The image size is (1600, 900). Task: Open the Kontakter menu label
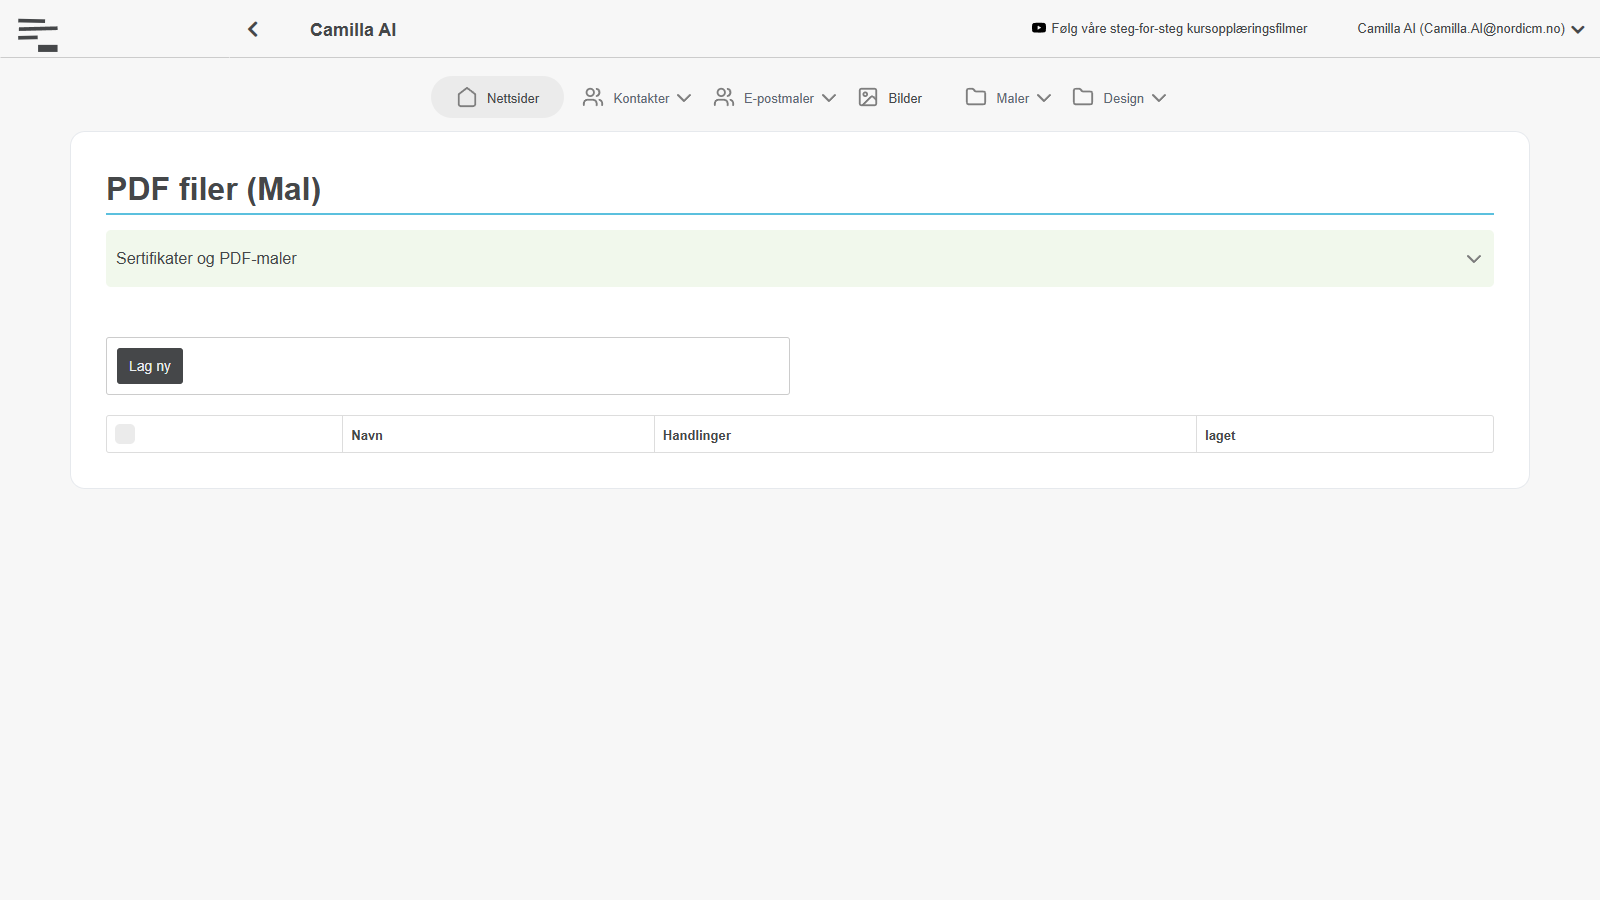coord(641,98)
